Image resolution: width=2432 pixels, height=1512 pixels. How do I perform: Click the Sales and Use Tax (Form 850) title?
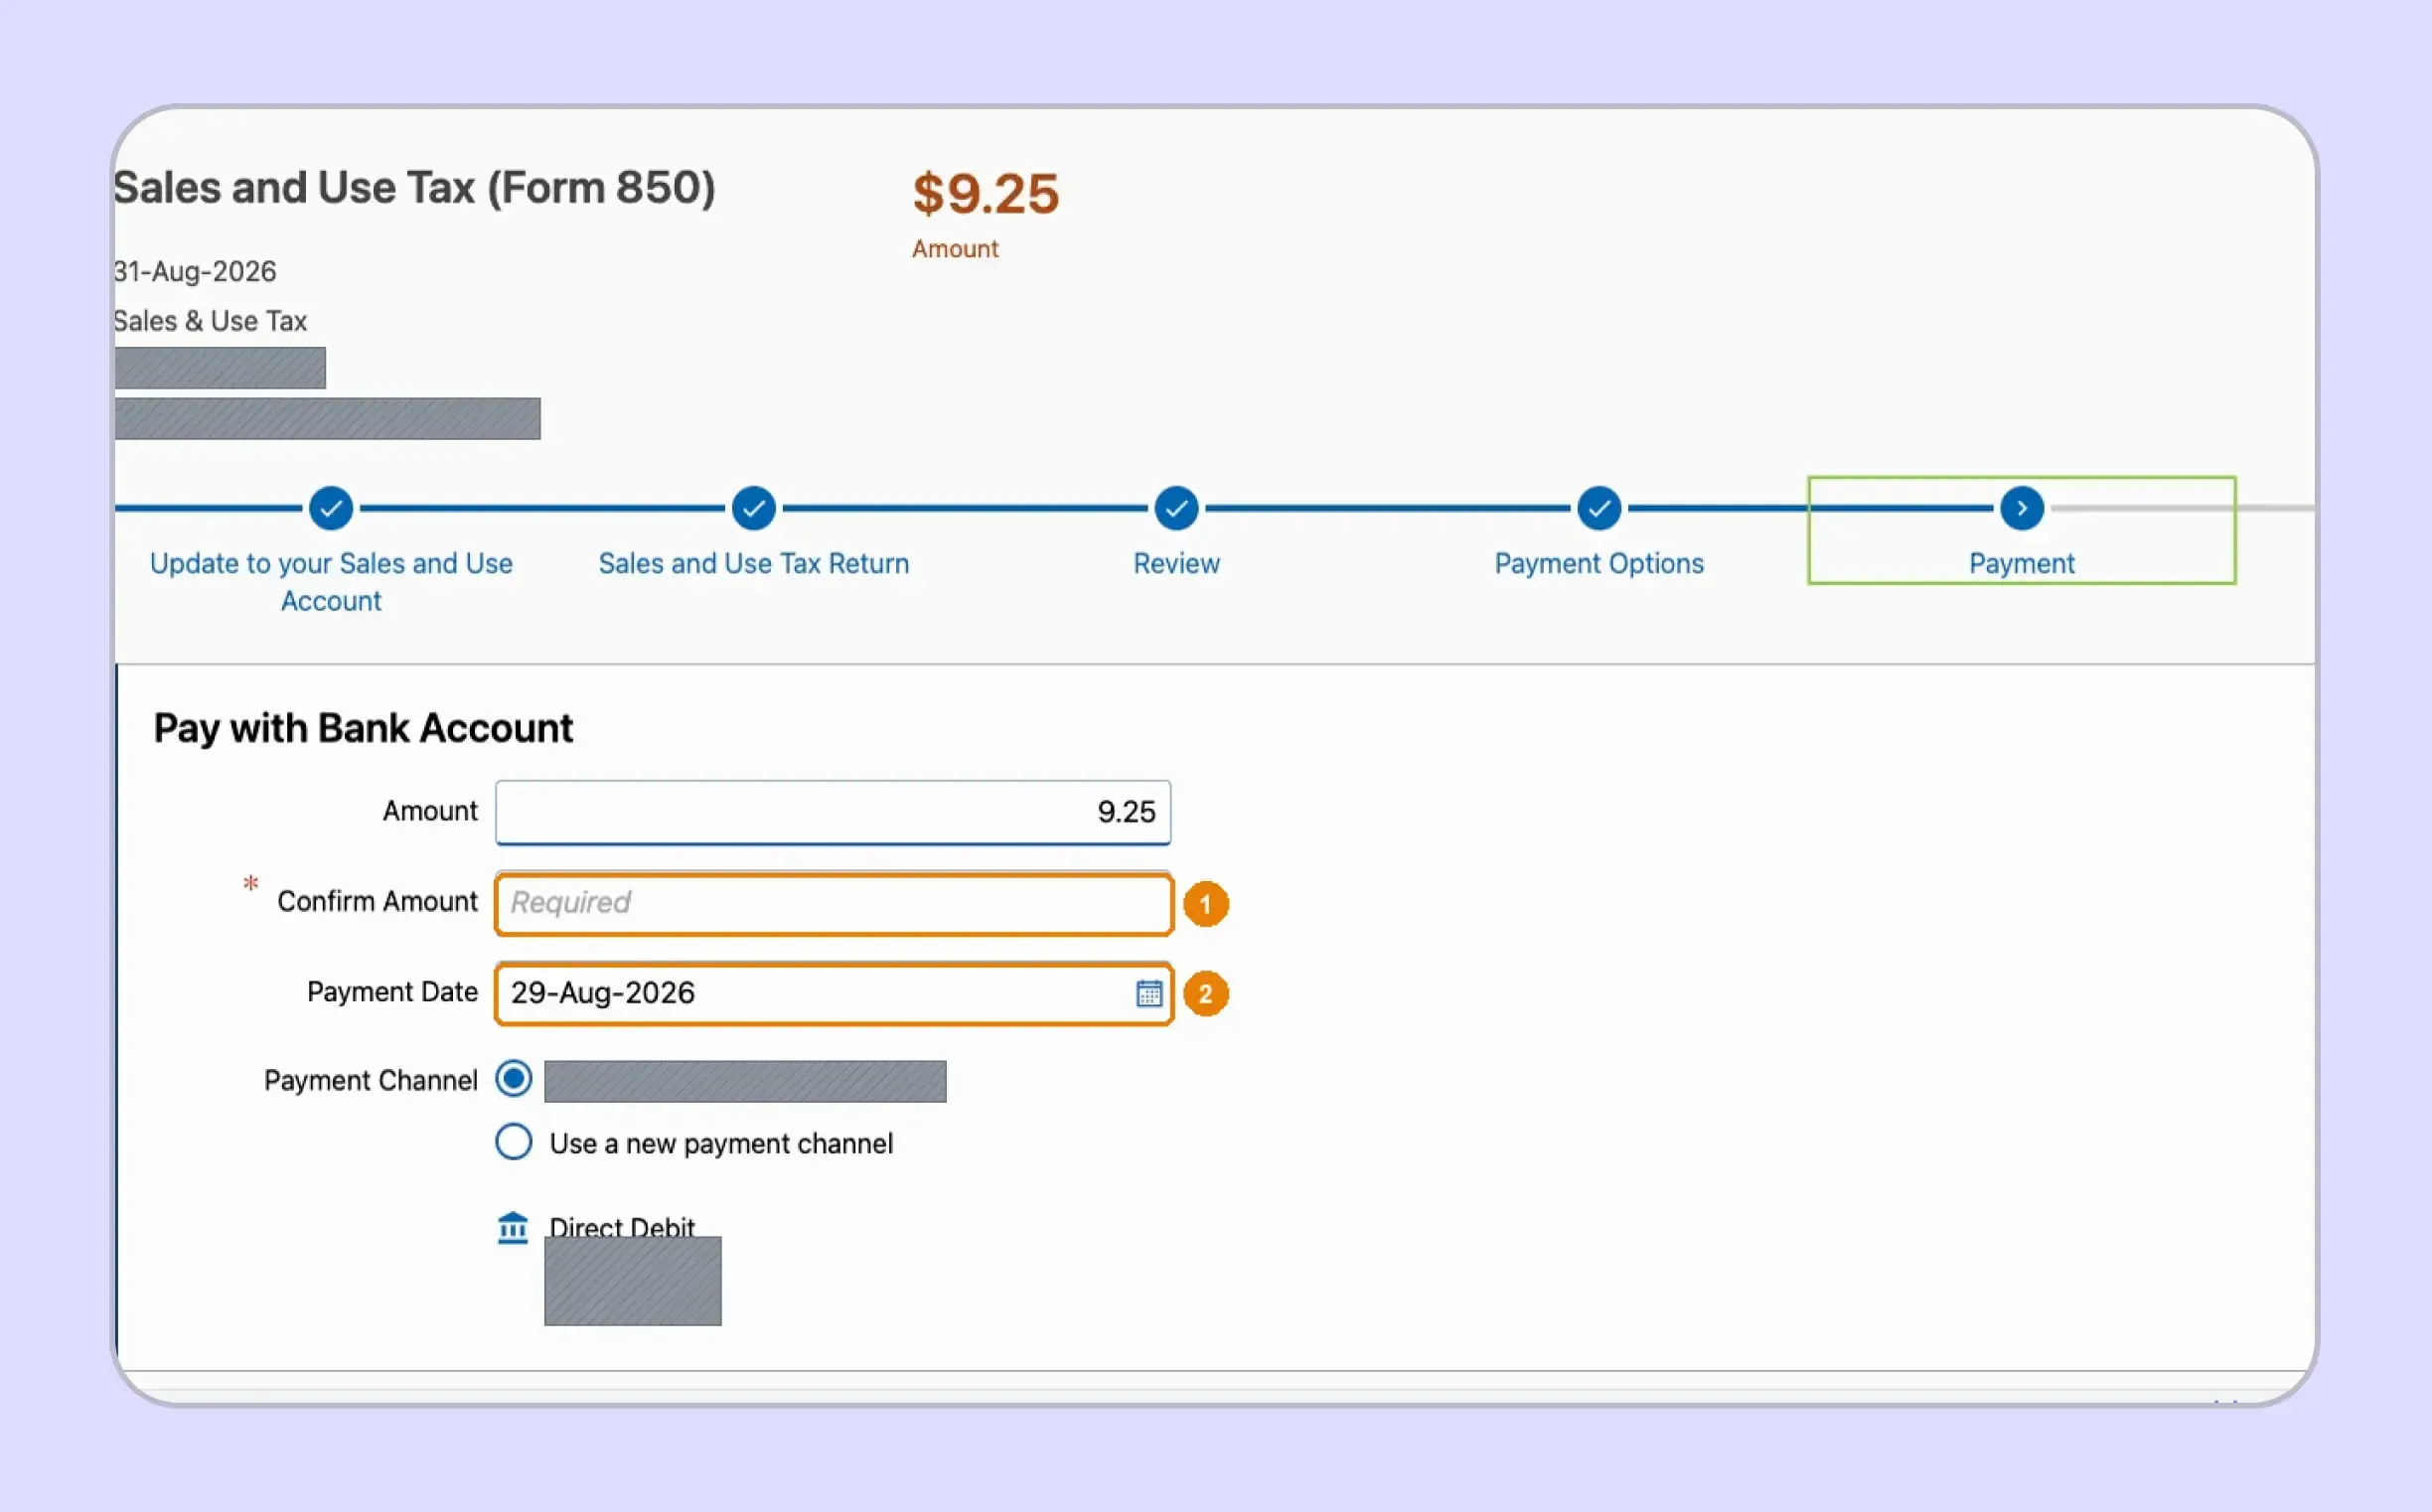click(414, 188)
